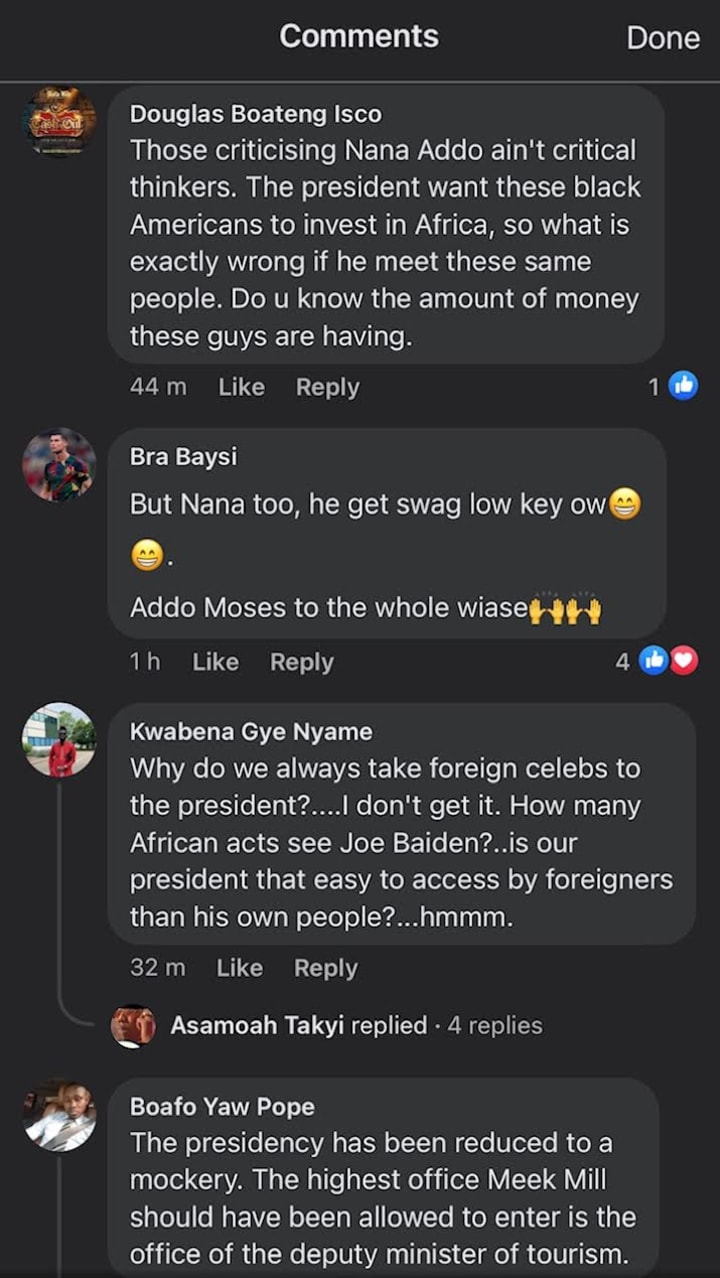Viewport: 720px width, 1278px height.
Task: Tap Done to close comments
Action: tap(662, 38)
